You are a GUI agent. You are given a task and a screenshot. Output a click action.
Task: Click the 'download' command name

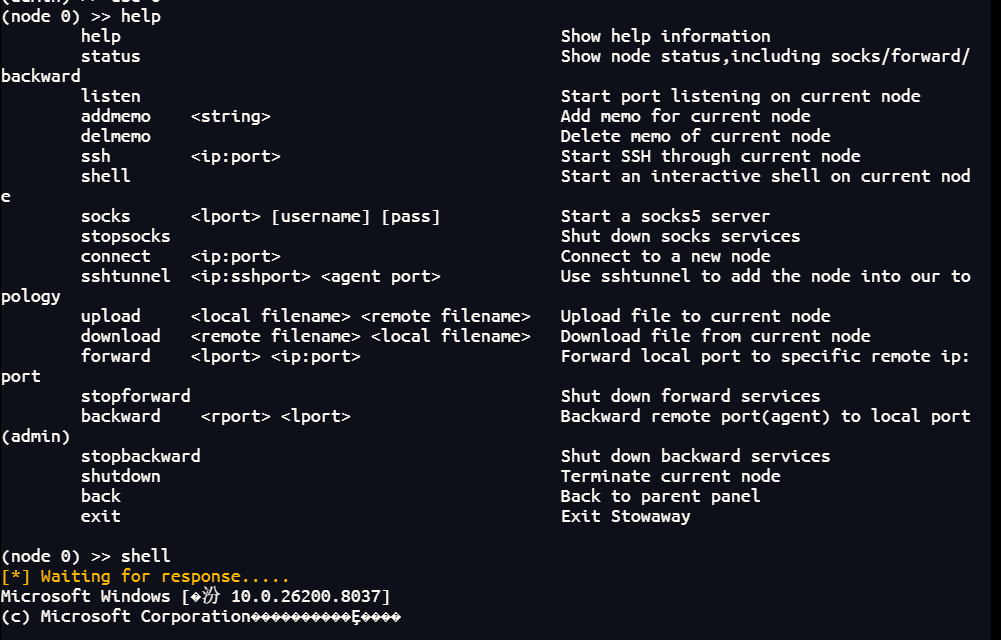(x=120, y=336)
